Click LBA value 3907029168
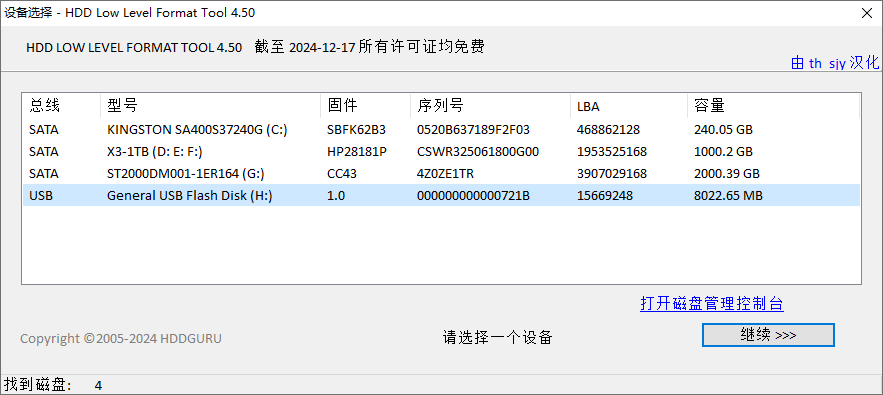883x395 pixels. point(612,174)
